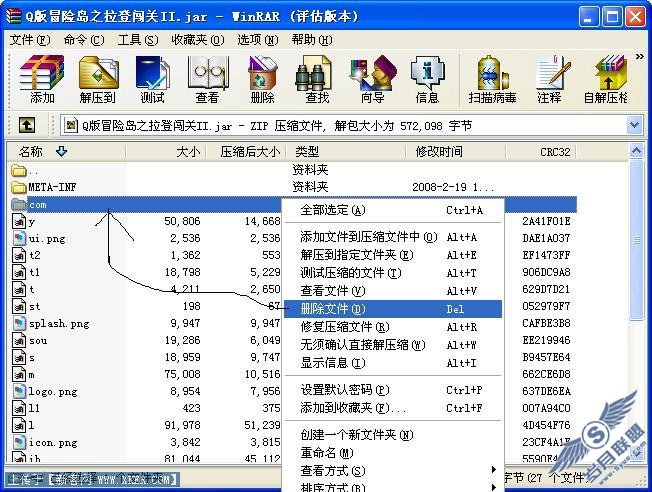Click the 测试 (Test) toolbar icon

tap(152, 79)
